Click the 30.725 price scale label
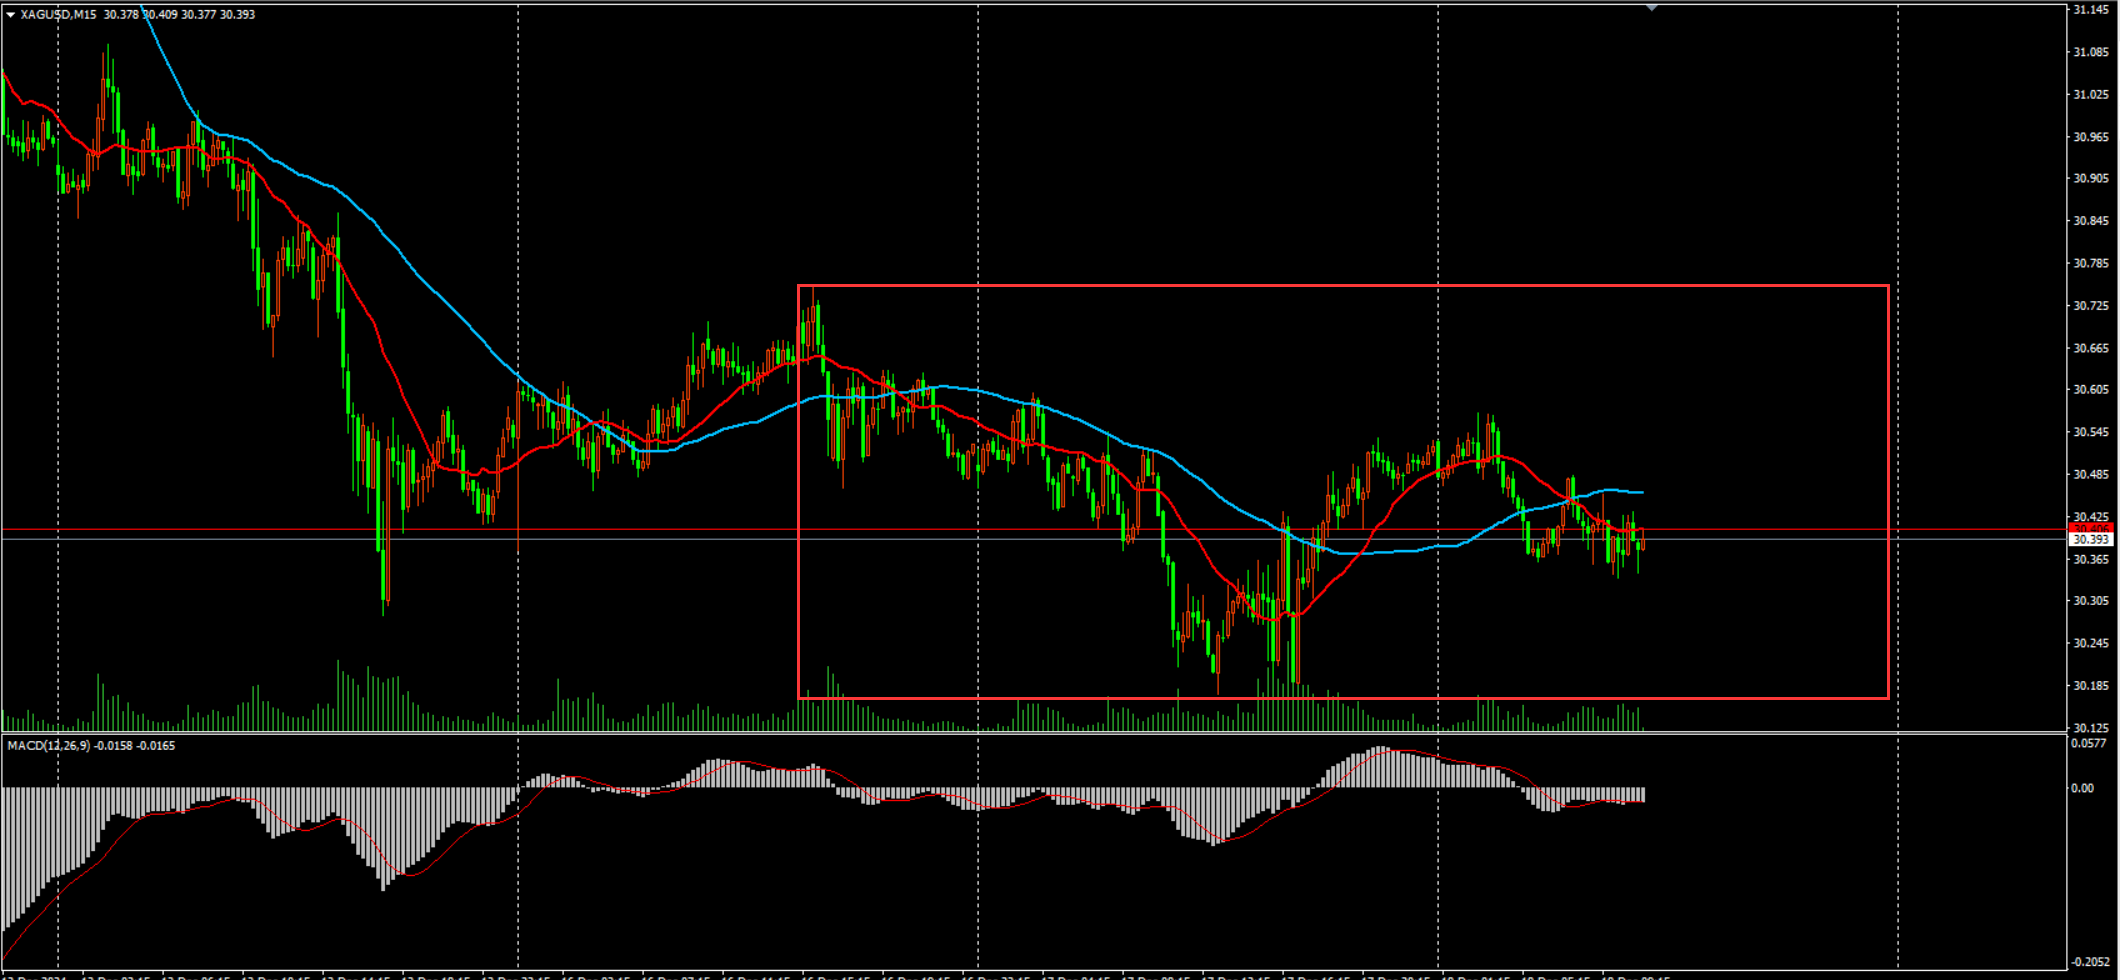The height and width of the screenshot is (980, 2120). pyautogui.click(x=2091, y=306)
